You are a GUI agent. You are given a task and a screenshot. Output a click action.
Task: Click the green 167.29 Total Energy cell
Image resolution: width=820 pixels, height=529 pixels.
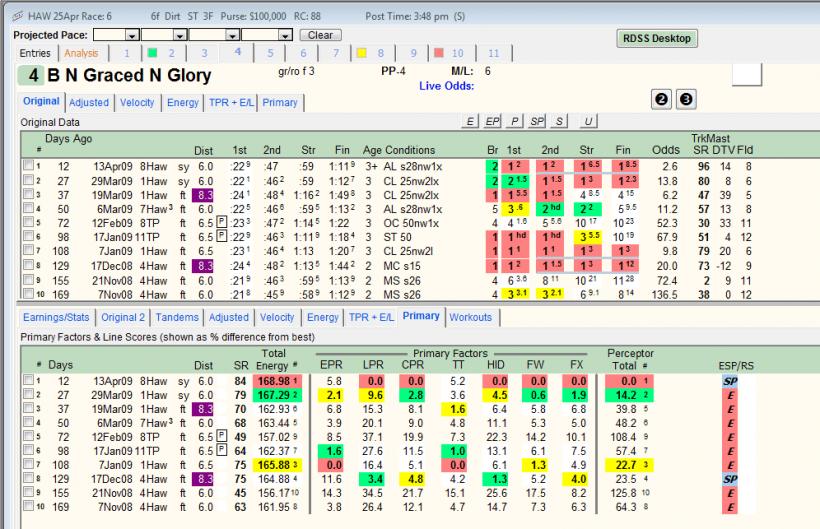click(x=277, y=395)
